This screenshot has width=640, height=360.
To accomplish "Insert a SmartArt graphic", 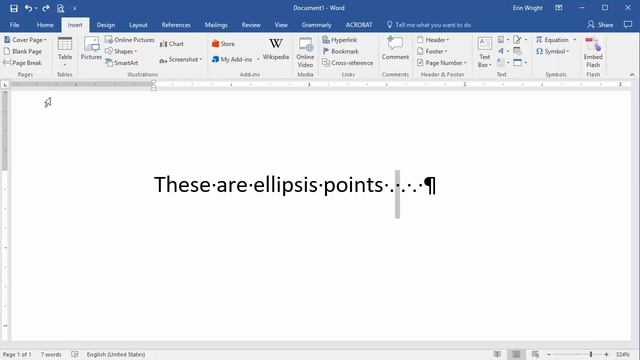I will click(x=122, y=63).
